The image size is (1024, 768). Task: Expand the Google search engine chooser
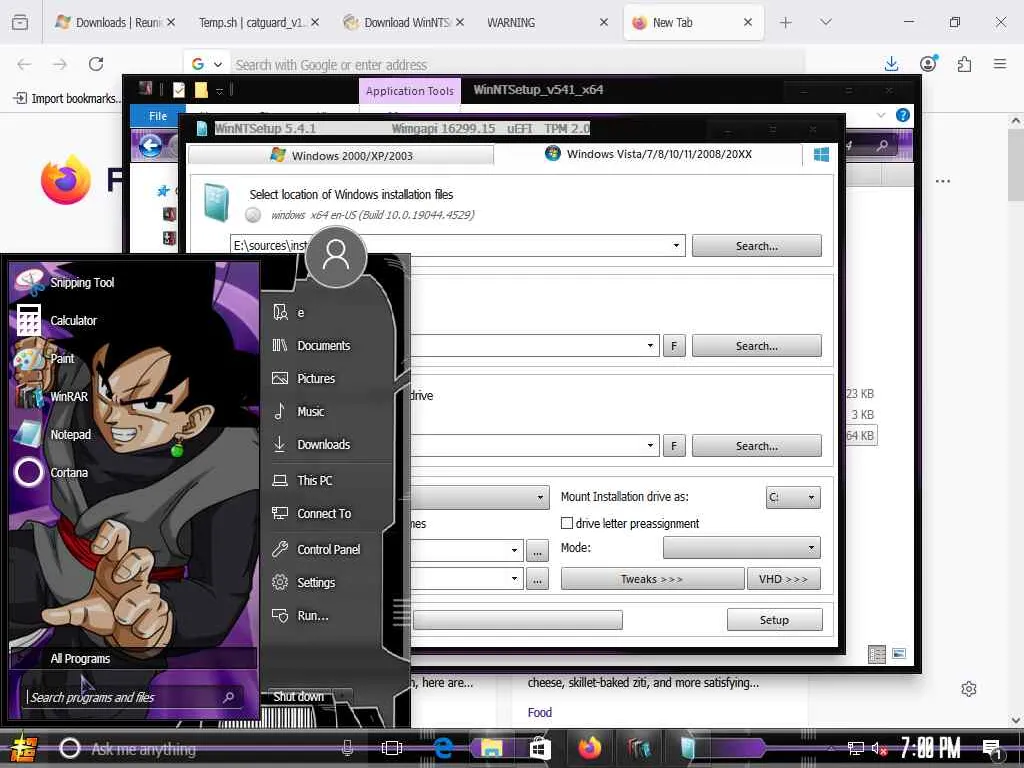[208, 64]
